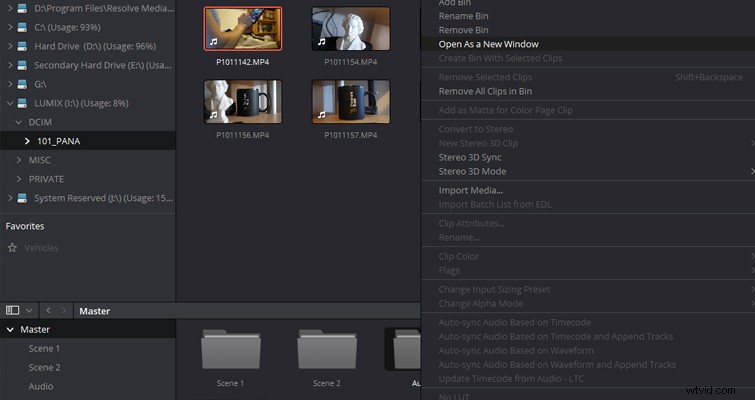Expand the MISC folder node
The height and width of the screenshot is (400, 755).
[19, 160]
